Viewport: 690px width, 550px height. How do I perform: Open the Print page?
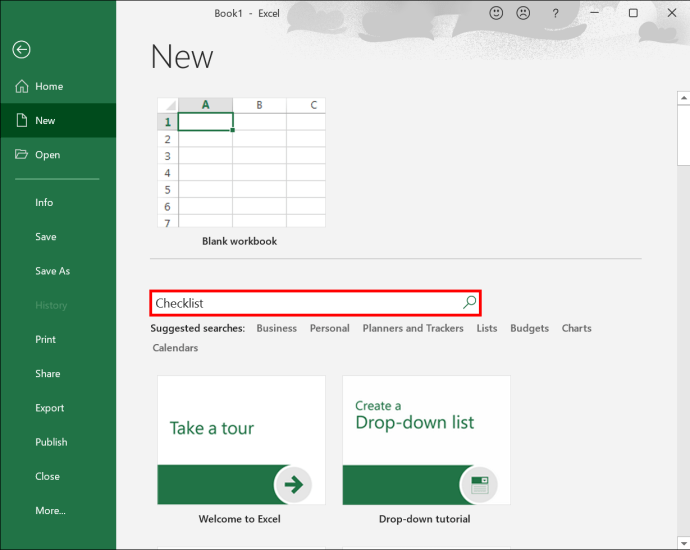coord(58,339)
